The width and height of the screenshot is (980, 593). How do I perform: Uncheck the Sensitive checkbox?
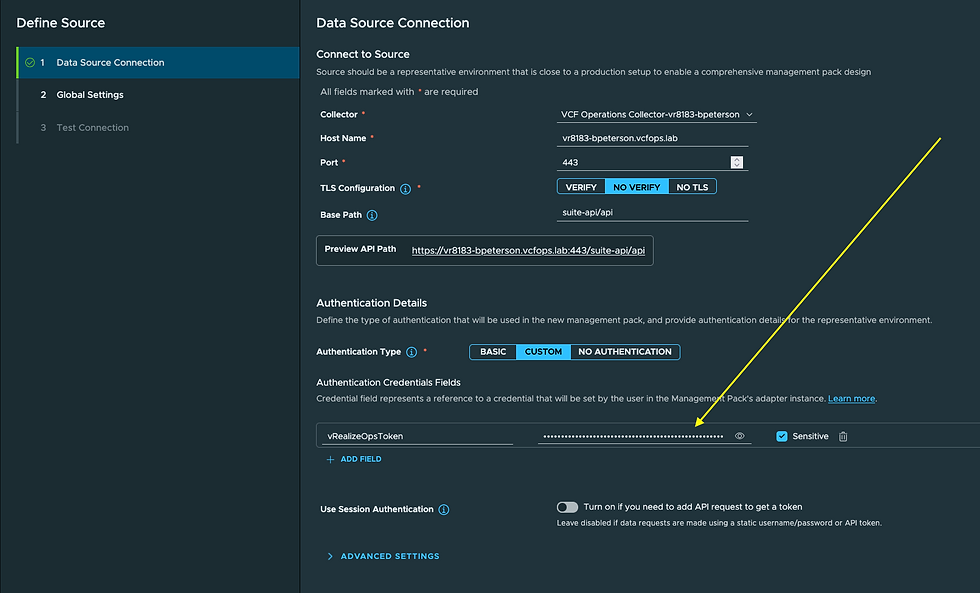coord(782,437)
